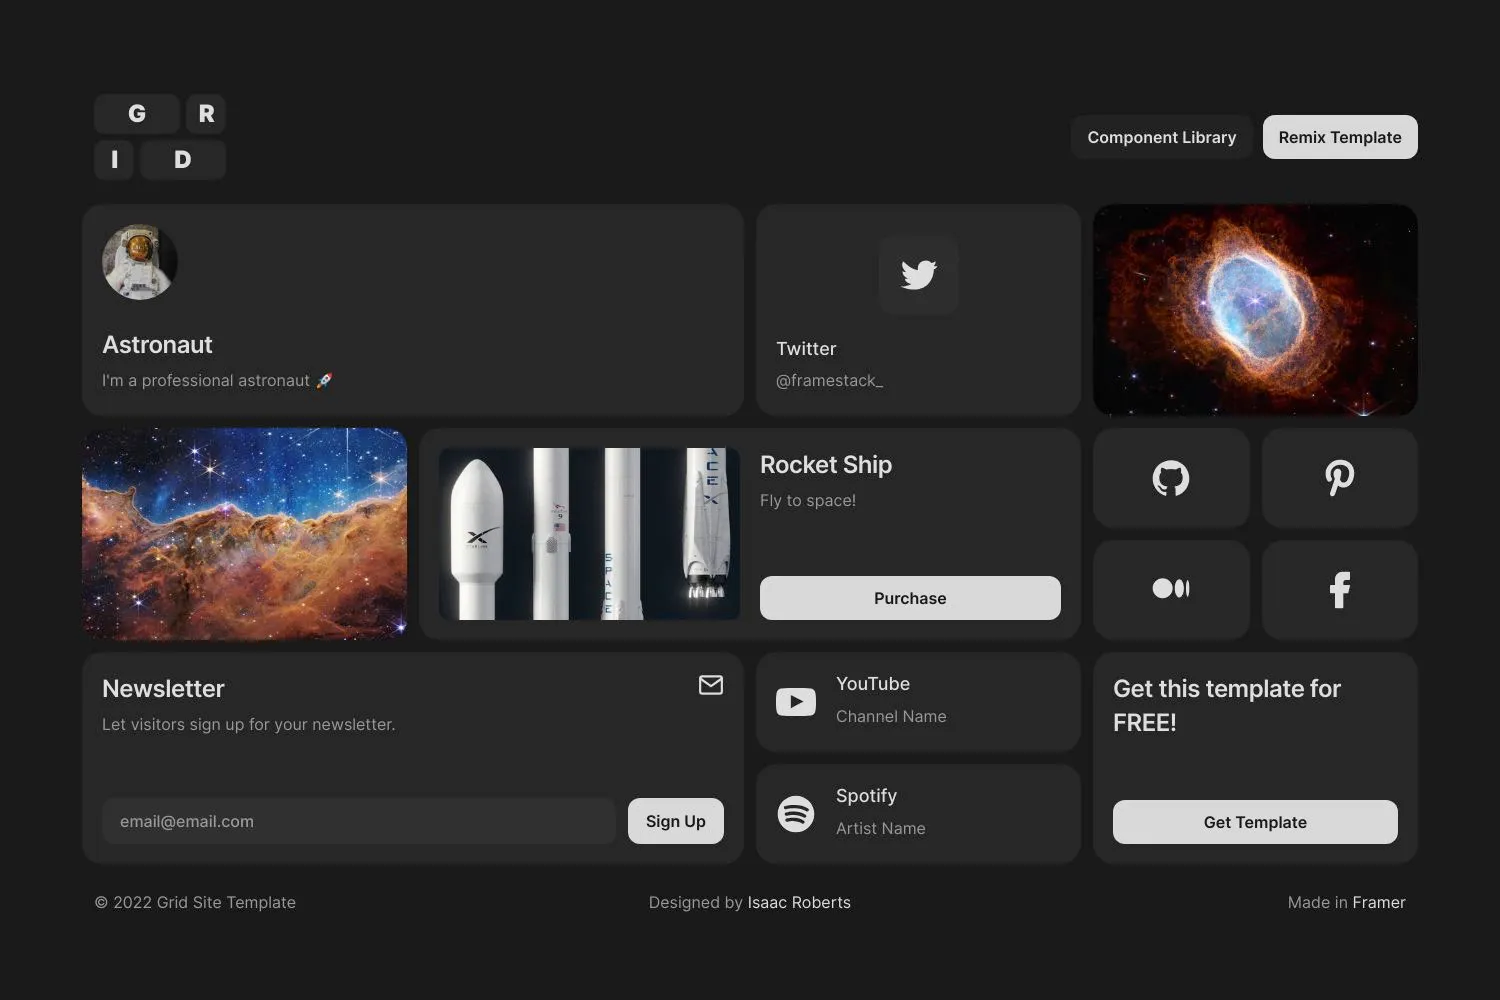Focus the email@email.com input field
This screenshot has width=1500, height=1000.
point(359,821)
